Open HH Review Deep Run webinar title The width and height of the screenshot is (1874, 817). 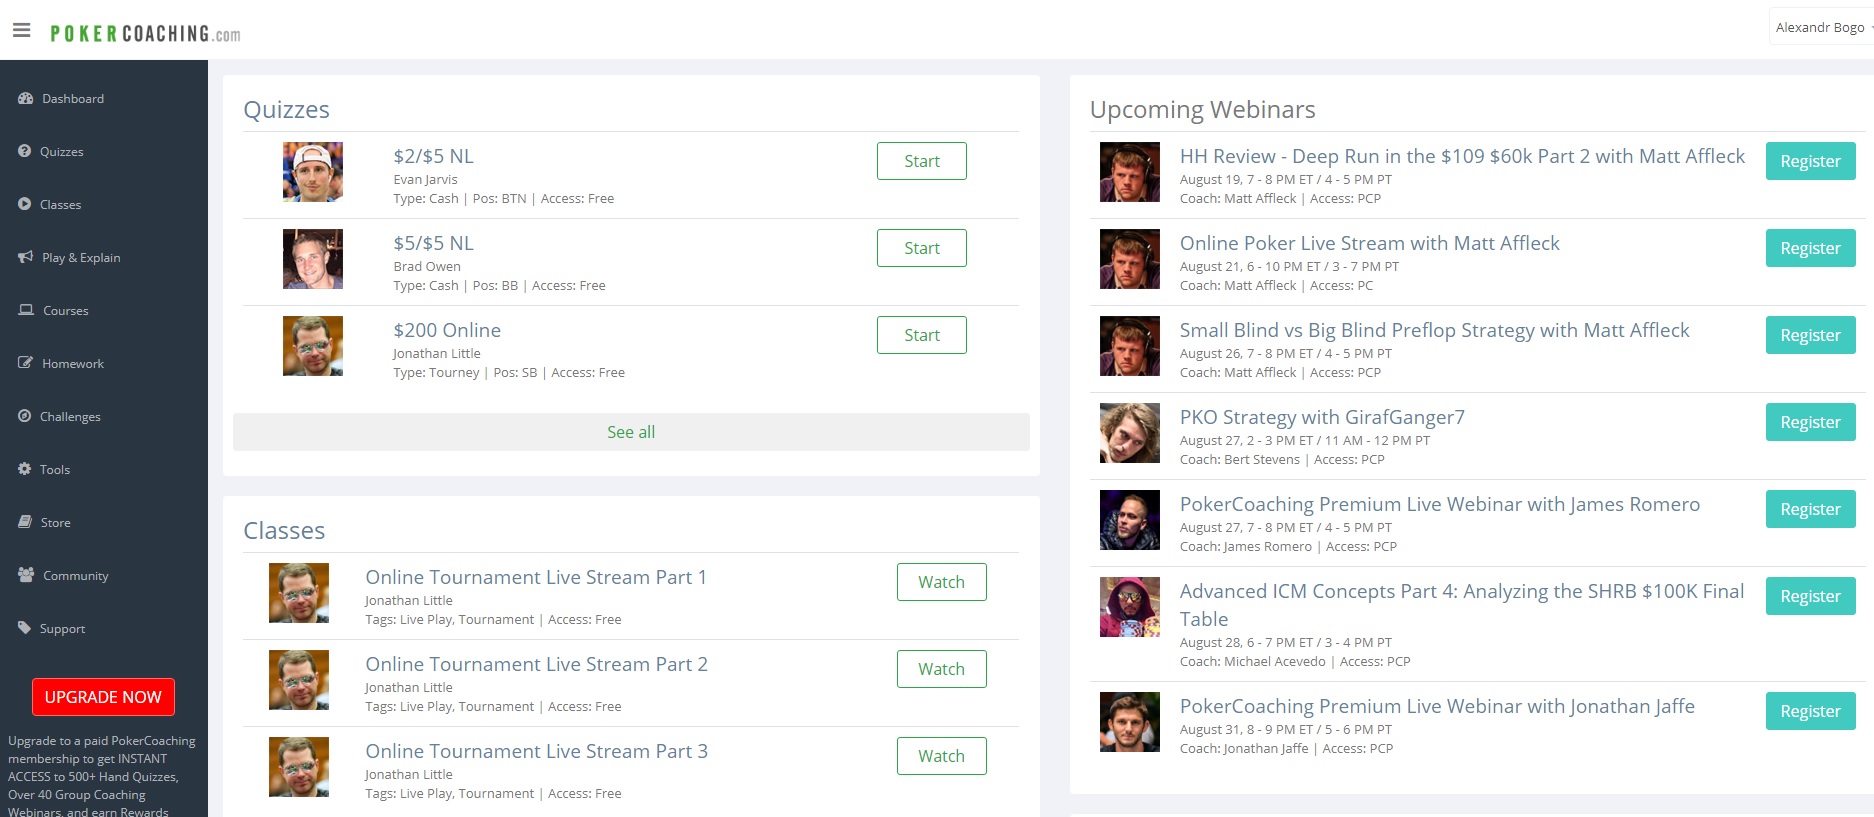coord(1462,156)
